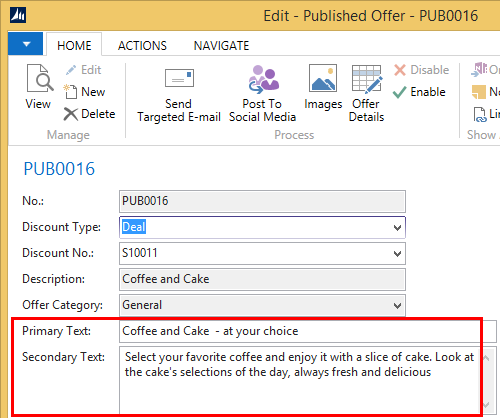This screenshot has width=500, height=418.
Task: Click the Links document icon
Action: (480, 114)
